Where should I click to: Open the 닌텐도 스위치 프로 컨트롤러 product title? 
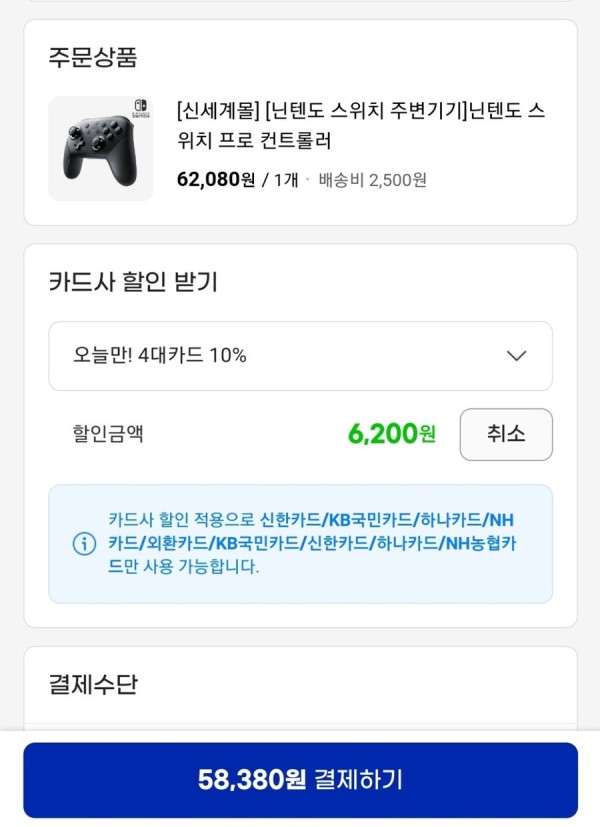[x=361, y=126]
